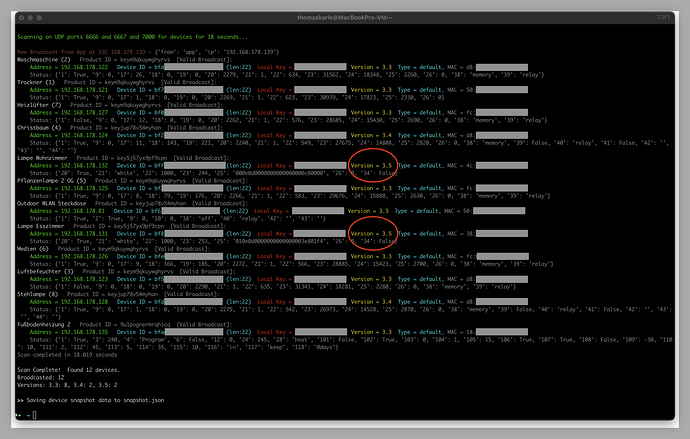Click the address 192.168.178.135
Screen dimensions: 690x439
(84, 332)
